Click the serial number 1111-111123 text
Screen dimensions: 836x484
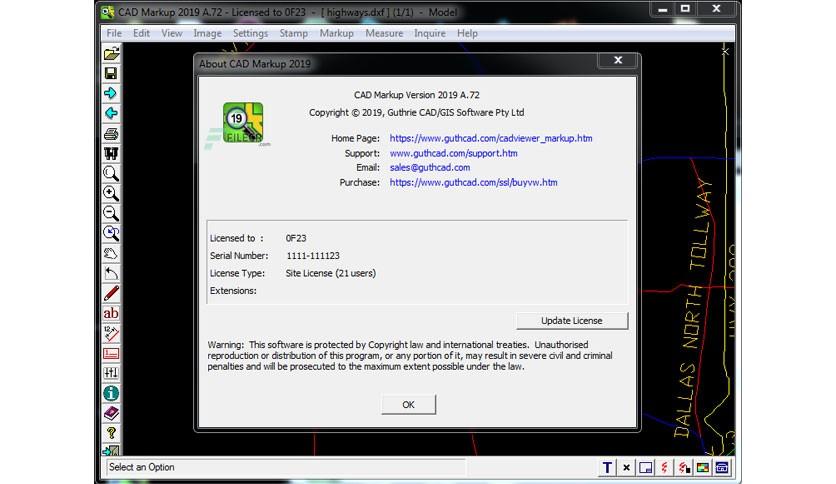313,256
